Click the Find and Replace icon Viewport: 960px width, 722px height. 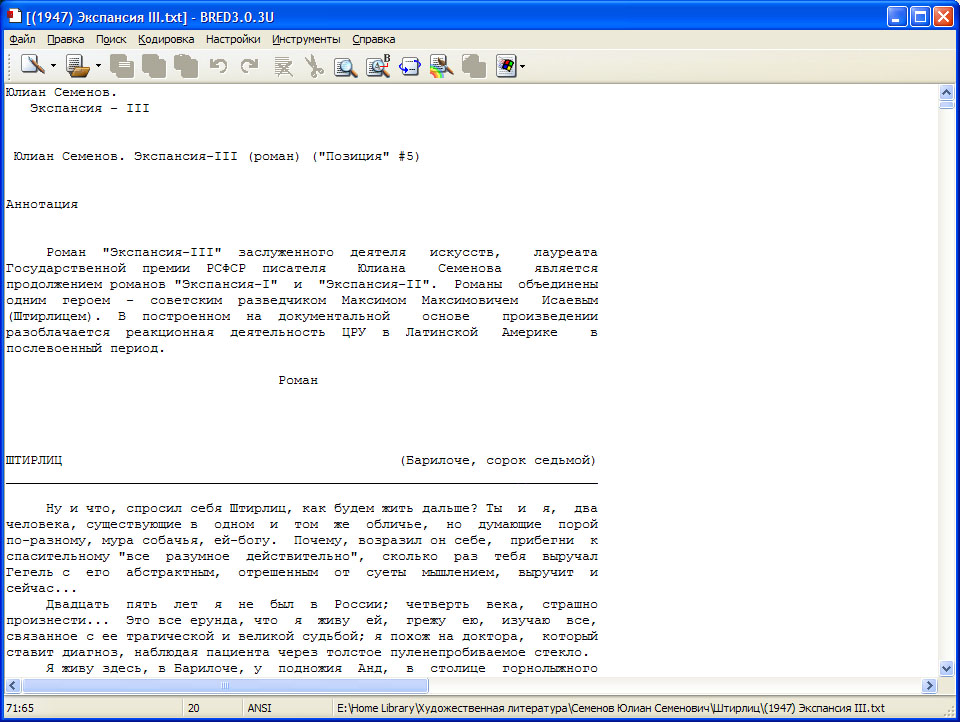(378, 66)
